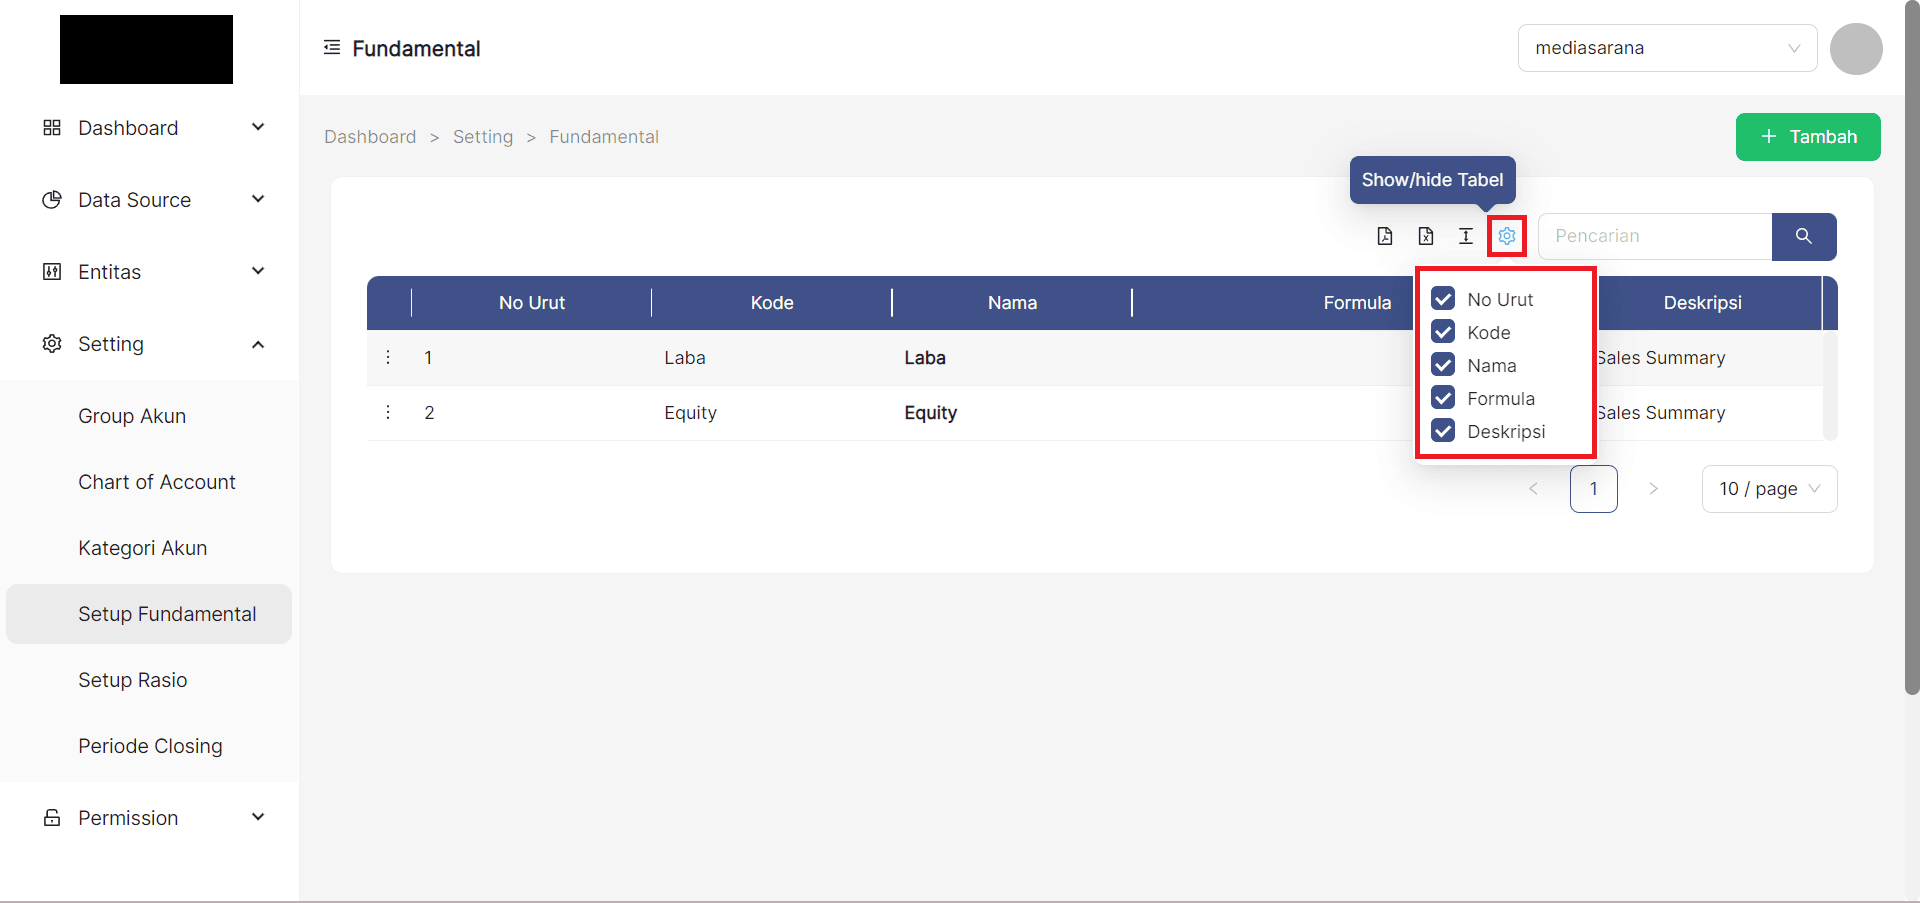Disable the Formula column visibility
The width and height of the screenshot is (1920, 903).
pyautogui.click(x=1443, y=397)
